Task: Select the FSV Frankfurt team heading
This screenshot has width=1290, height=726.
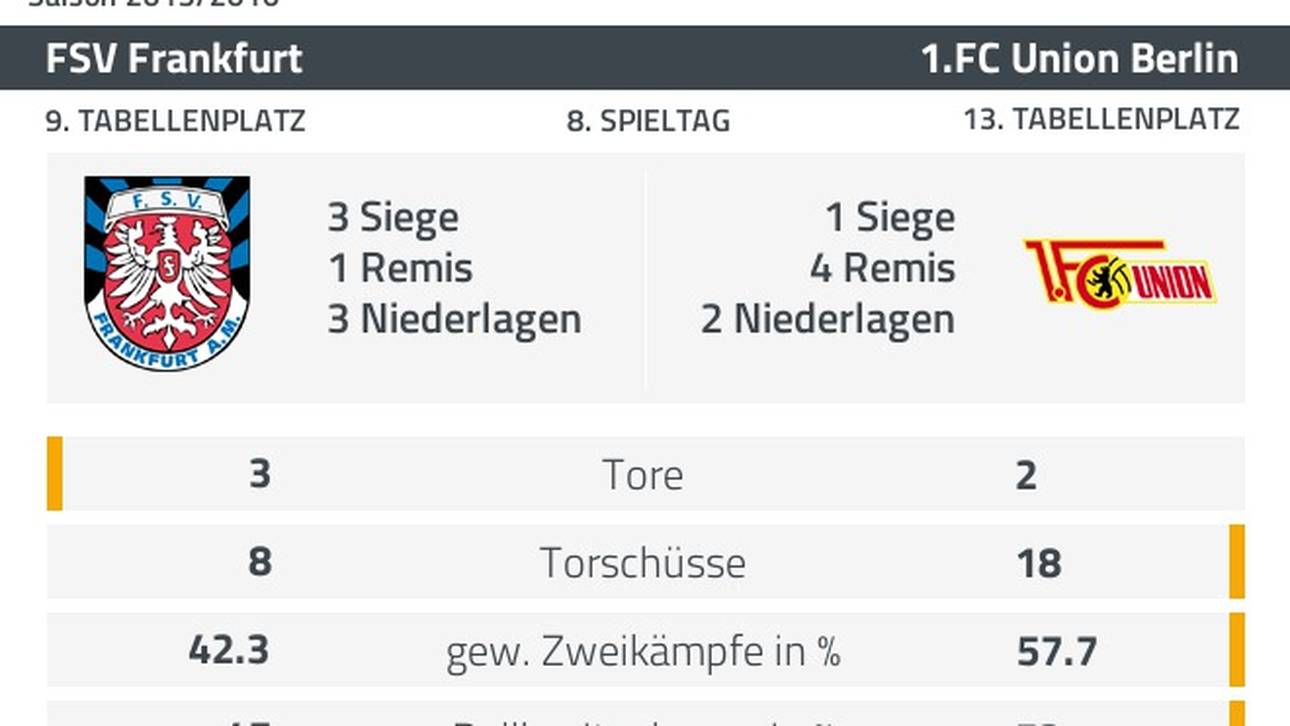Action: pyautogui.click(x=174, y=59)
